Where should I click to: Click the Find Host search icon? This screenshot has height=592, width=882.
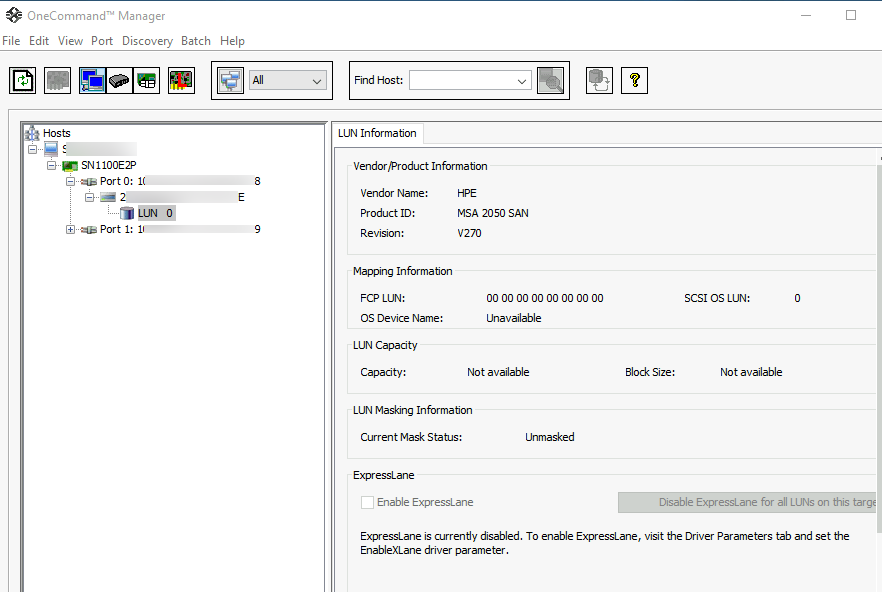coord(551,80)
